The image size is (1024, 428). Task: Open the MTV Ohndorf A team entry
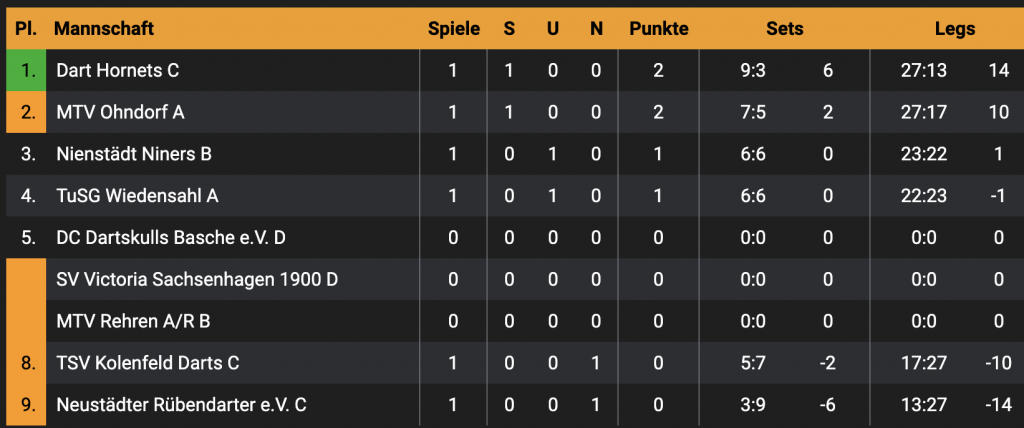coord(120,112)
